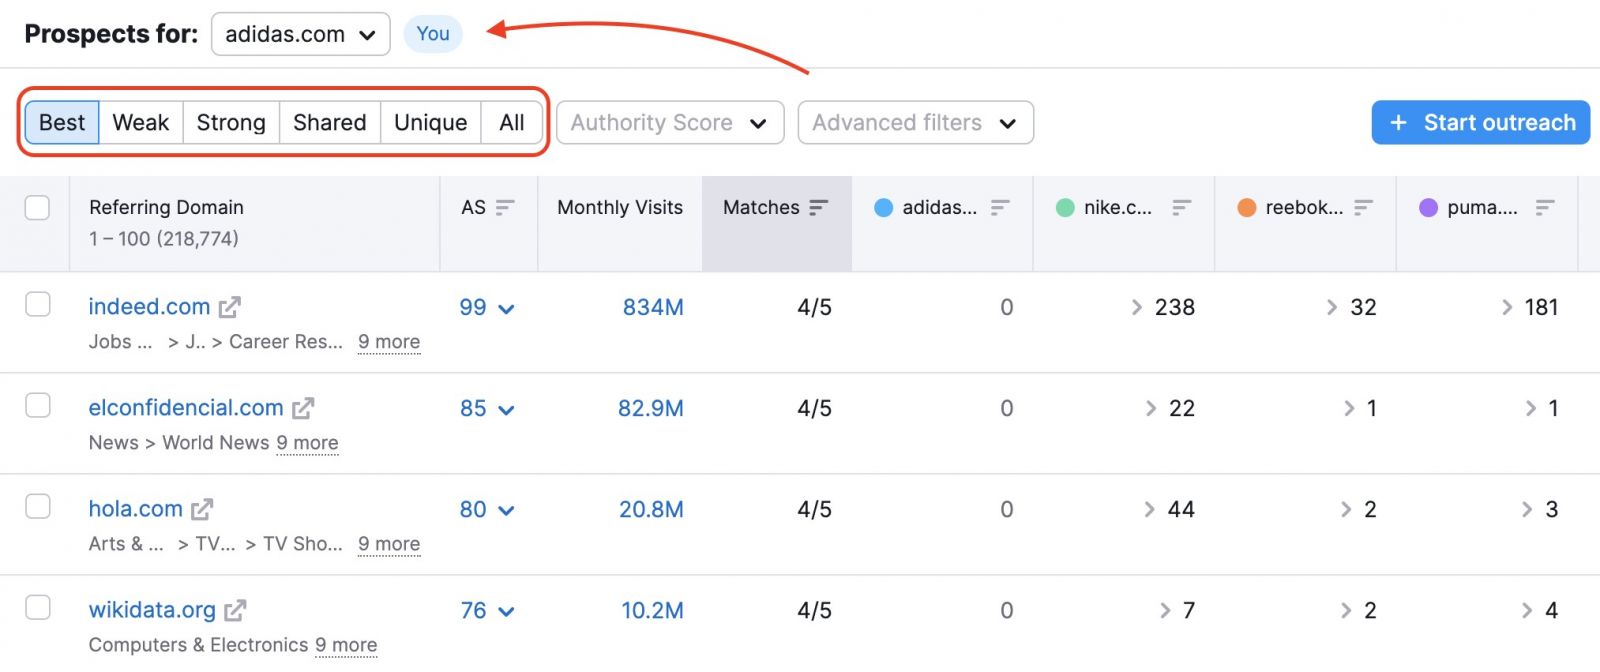The width and height of the screenshot is (1600, 672).
Task: Switch to the Best prospects tab
Action: click(x=62, y=122)
